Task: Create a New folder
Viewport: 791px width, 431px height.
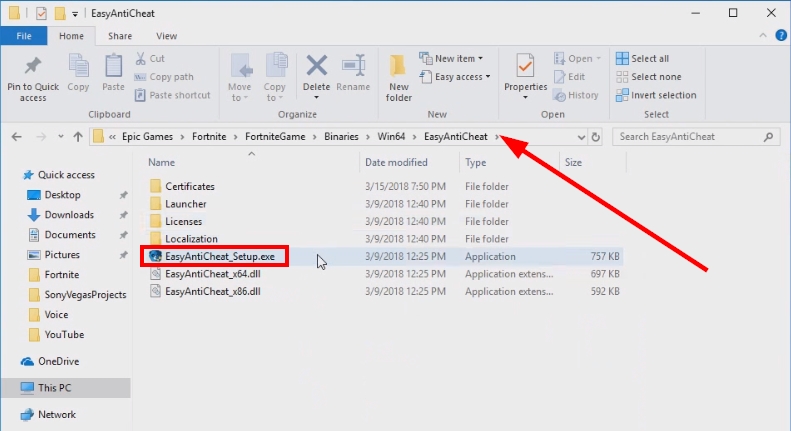Action: pos(399,78)
